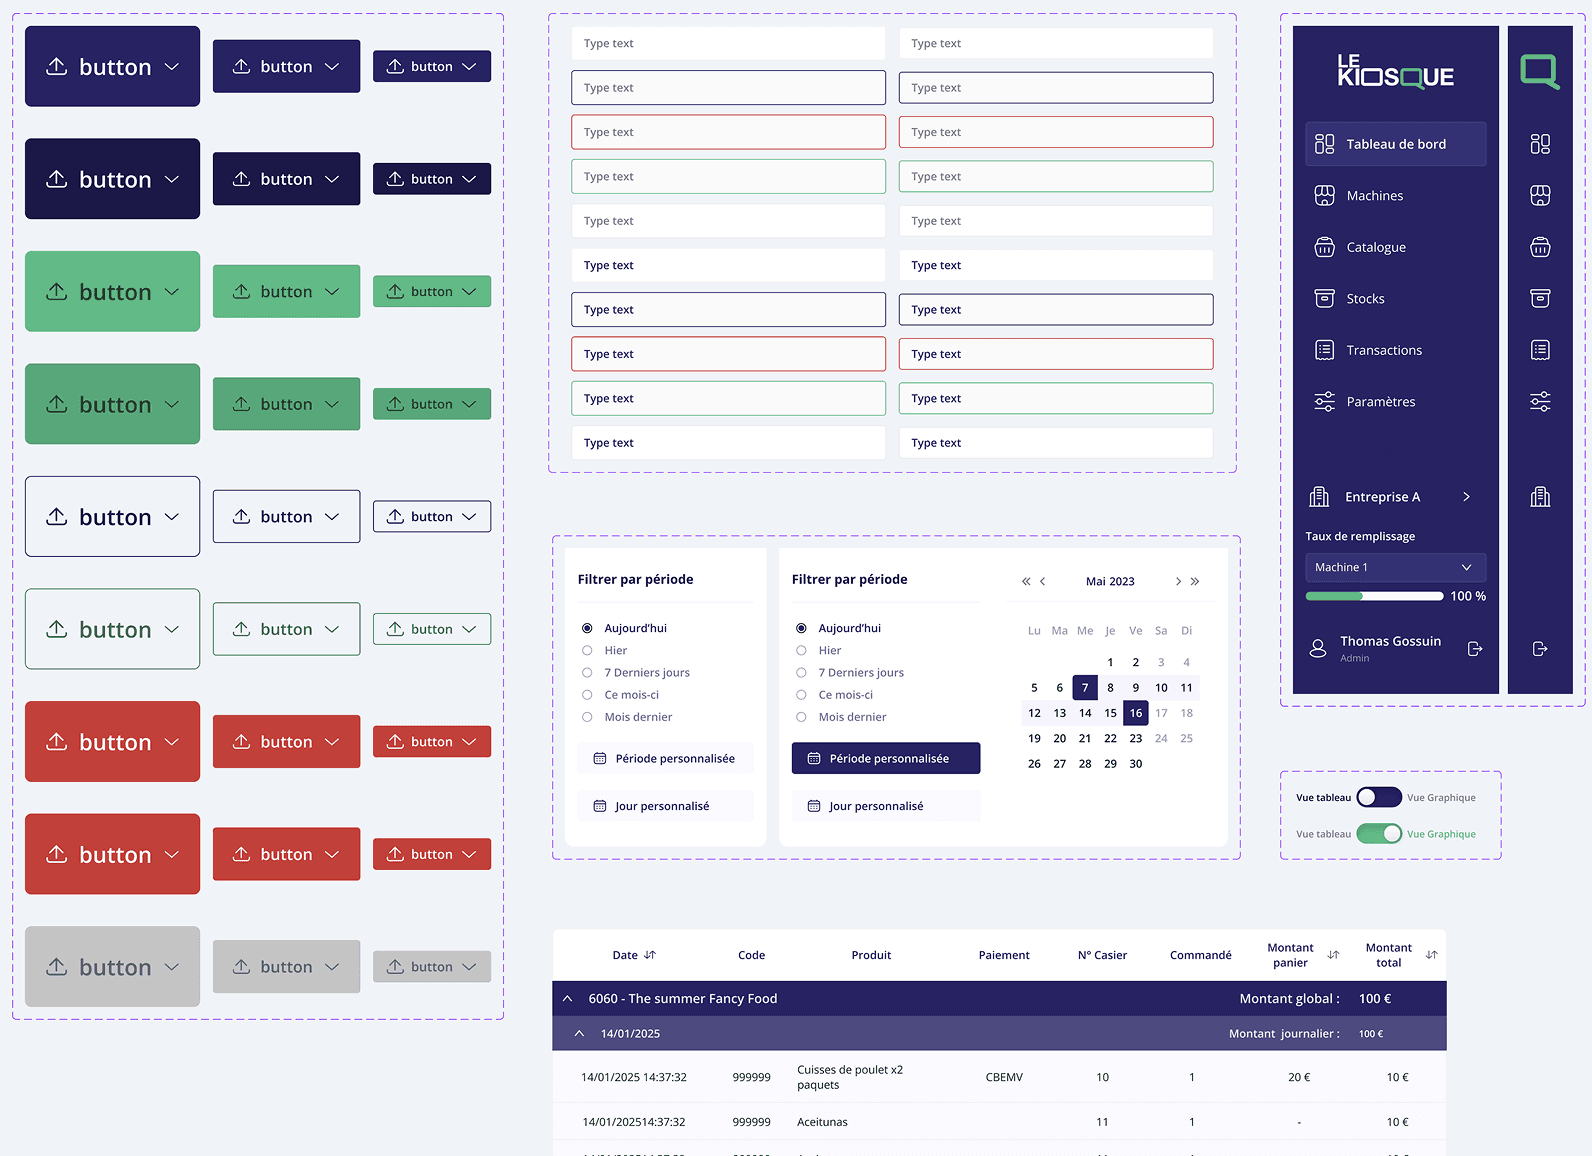Collapse the 6060 - The summer Fancy Food group
Screen dimensions: 1592x1156
[568, 998]
